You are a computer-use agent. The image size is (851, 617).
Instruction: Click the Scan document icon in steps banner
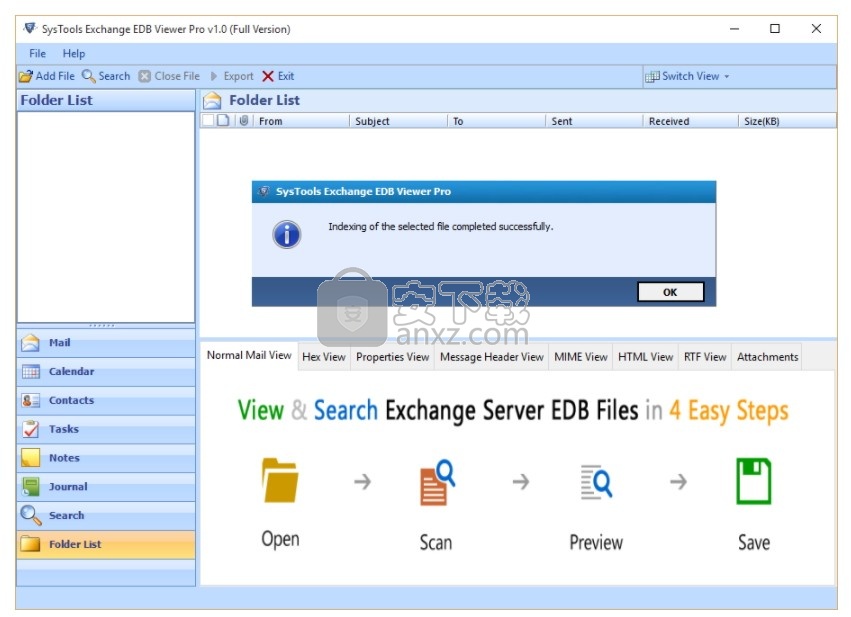point(437,482)
